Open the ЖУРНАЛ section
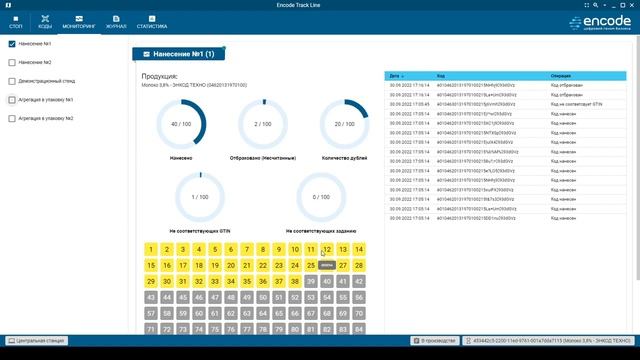Viewport: 640px width, 360px height. tap(116, 22)
